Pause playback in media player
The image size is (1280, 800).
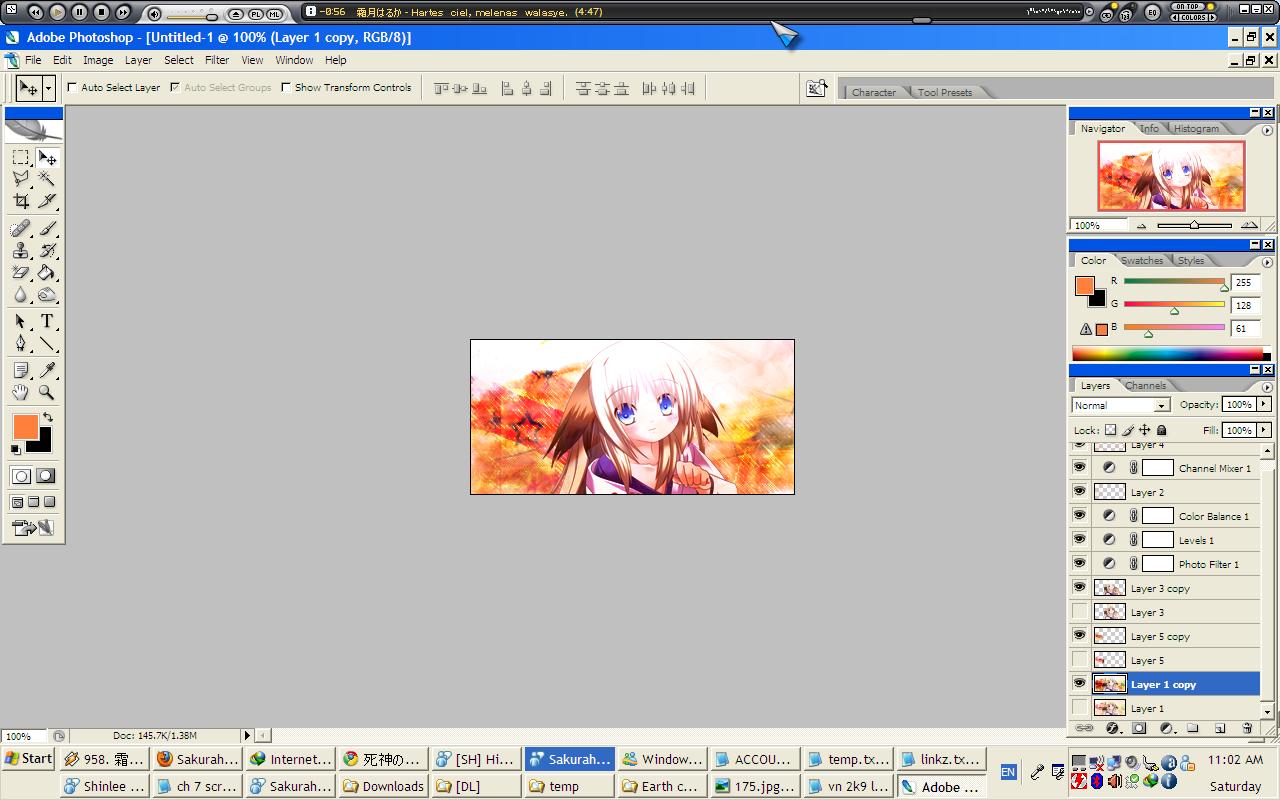tap(79, 12)
